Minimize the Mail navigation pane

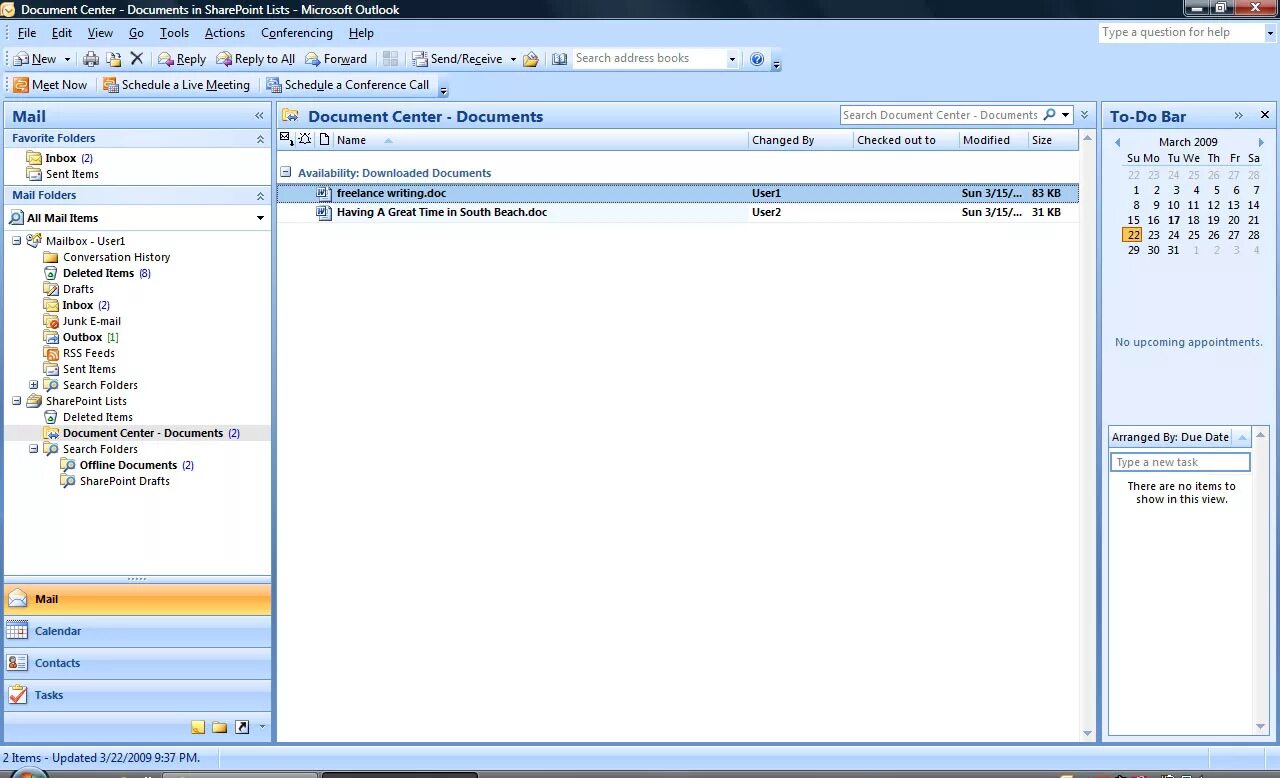tap(259, 116)
